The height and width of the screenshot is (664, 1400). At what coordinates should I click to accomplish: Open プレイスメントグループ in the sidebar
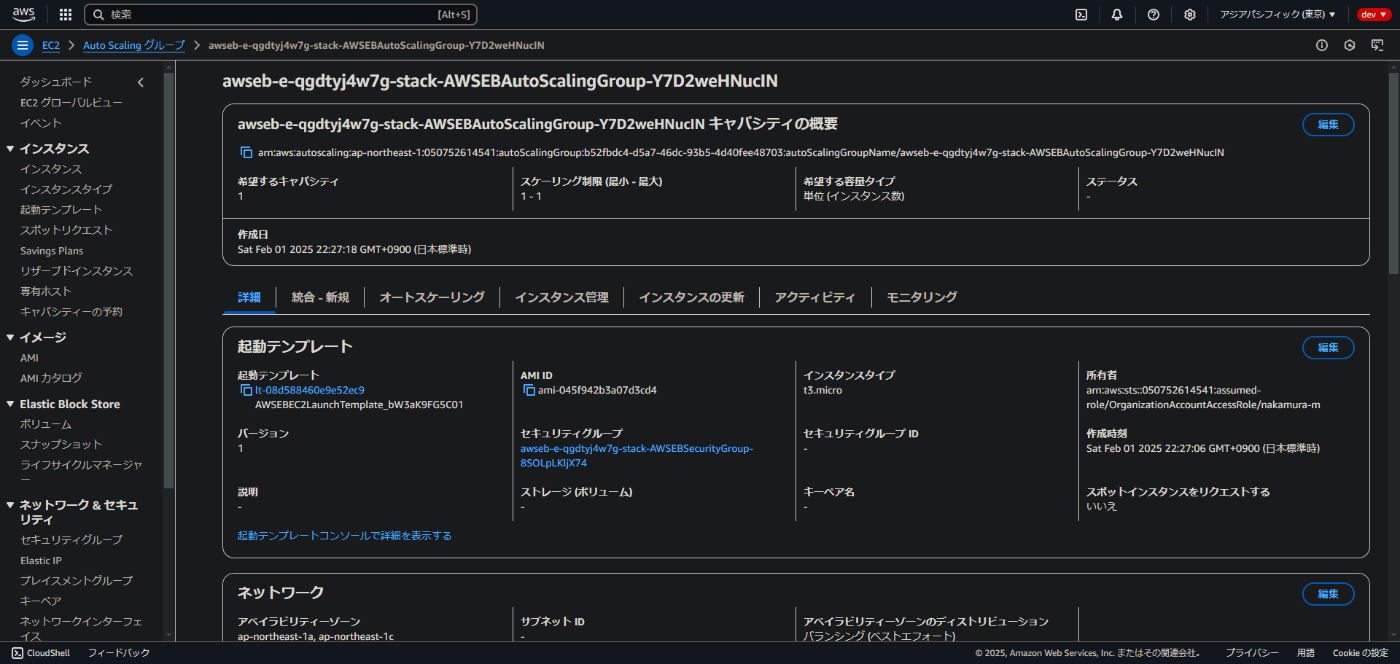tap(76, 581)
